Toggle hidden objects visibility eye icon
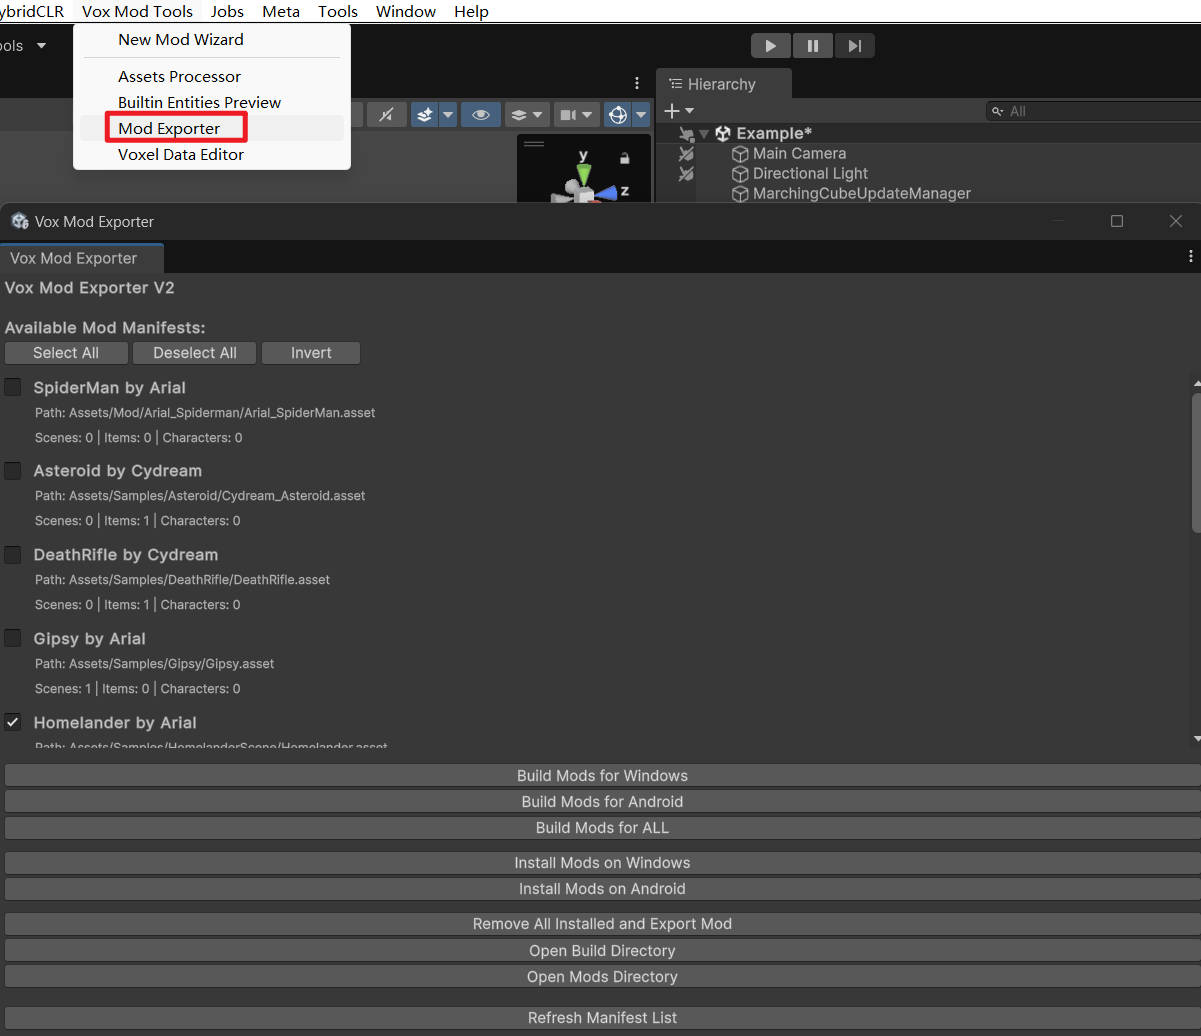The width and height of the screenshot is (1201, 1036). point(481,115)
